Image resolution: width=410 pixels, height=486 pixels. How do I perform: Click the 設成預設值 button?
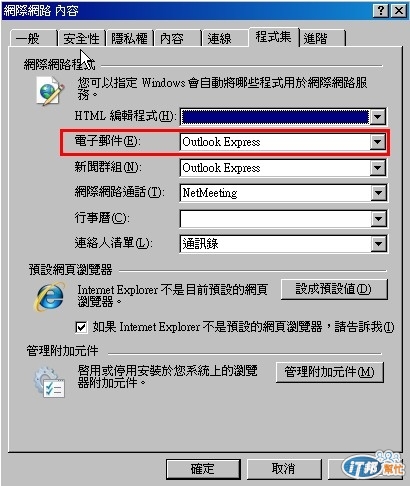[334, 289]
